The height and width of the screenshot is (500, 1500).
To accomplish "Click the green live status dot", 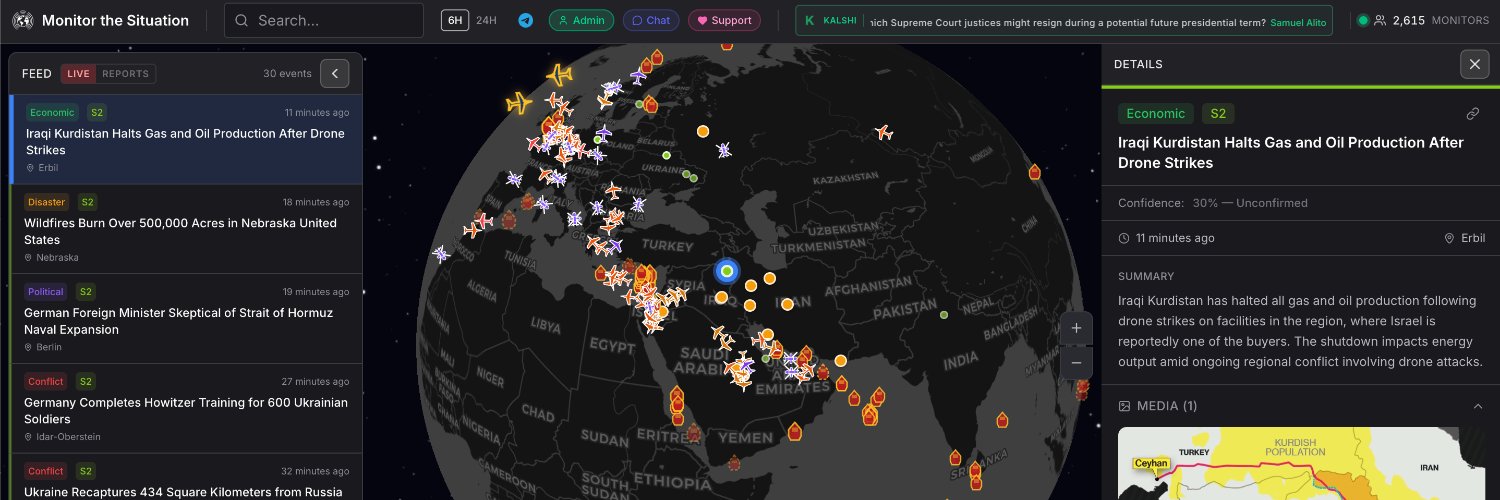I will pos(1362,20).
